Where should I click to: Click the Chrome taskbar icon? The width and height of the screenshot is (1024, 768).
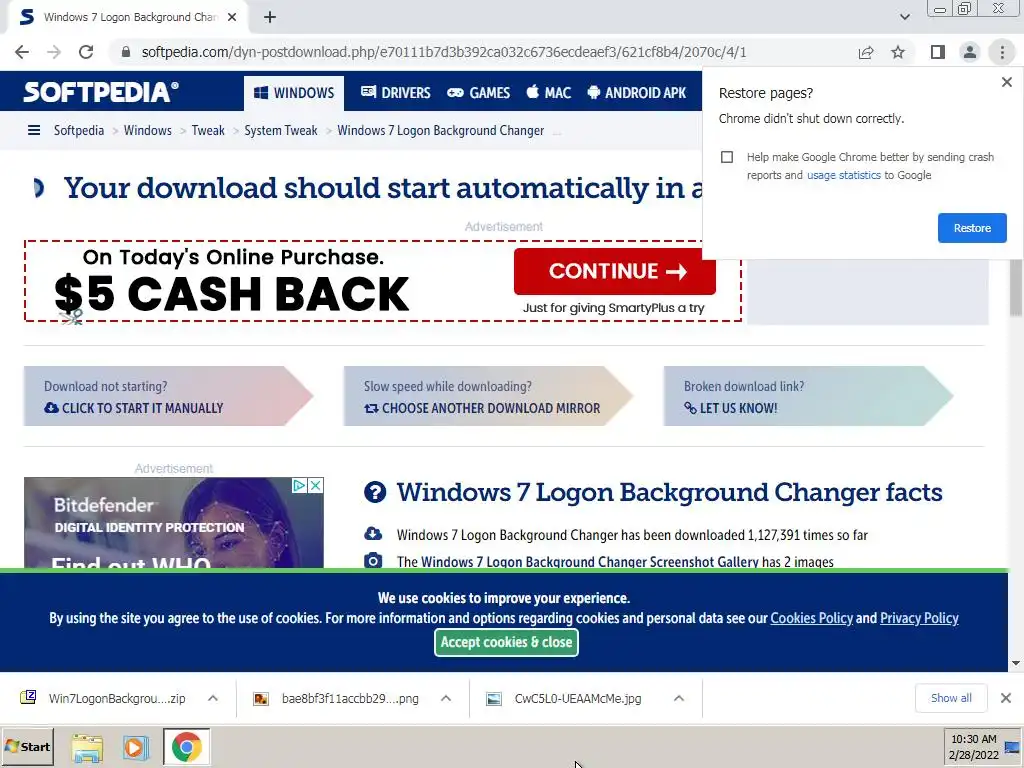tap(187, 747)
